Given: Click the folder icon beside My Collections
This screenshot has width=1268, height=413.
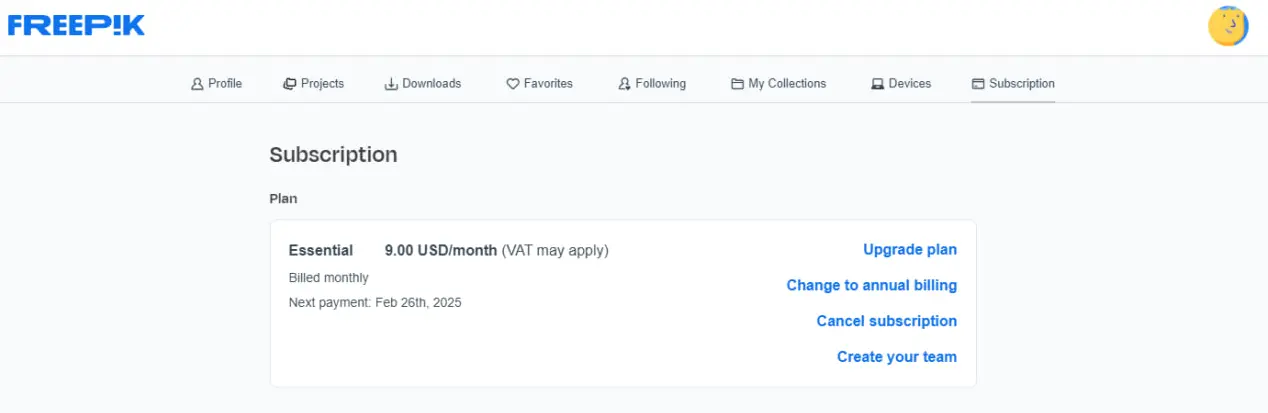Looking at the screenshot, I should [x=738, y=84].
